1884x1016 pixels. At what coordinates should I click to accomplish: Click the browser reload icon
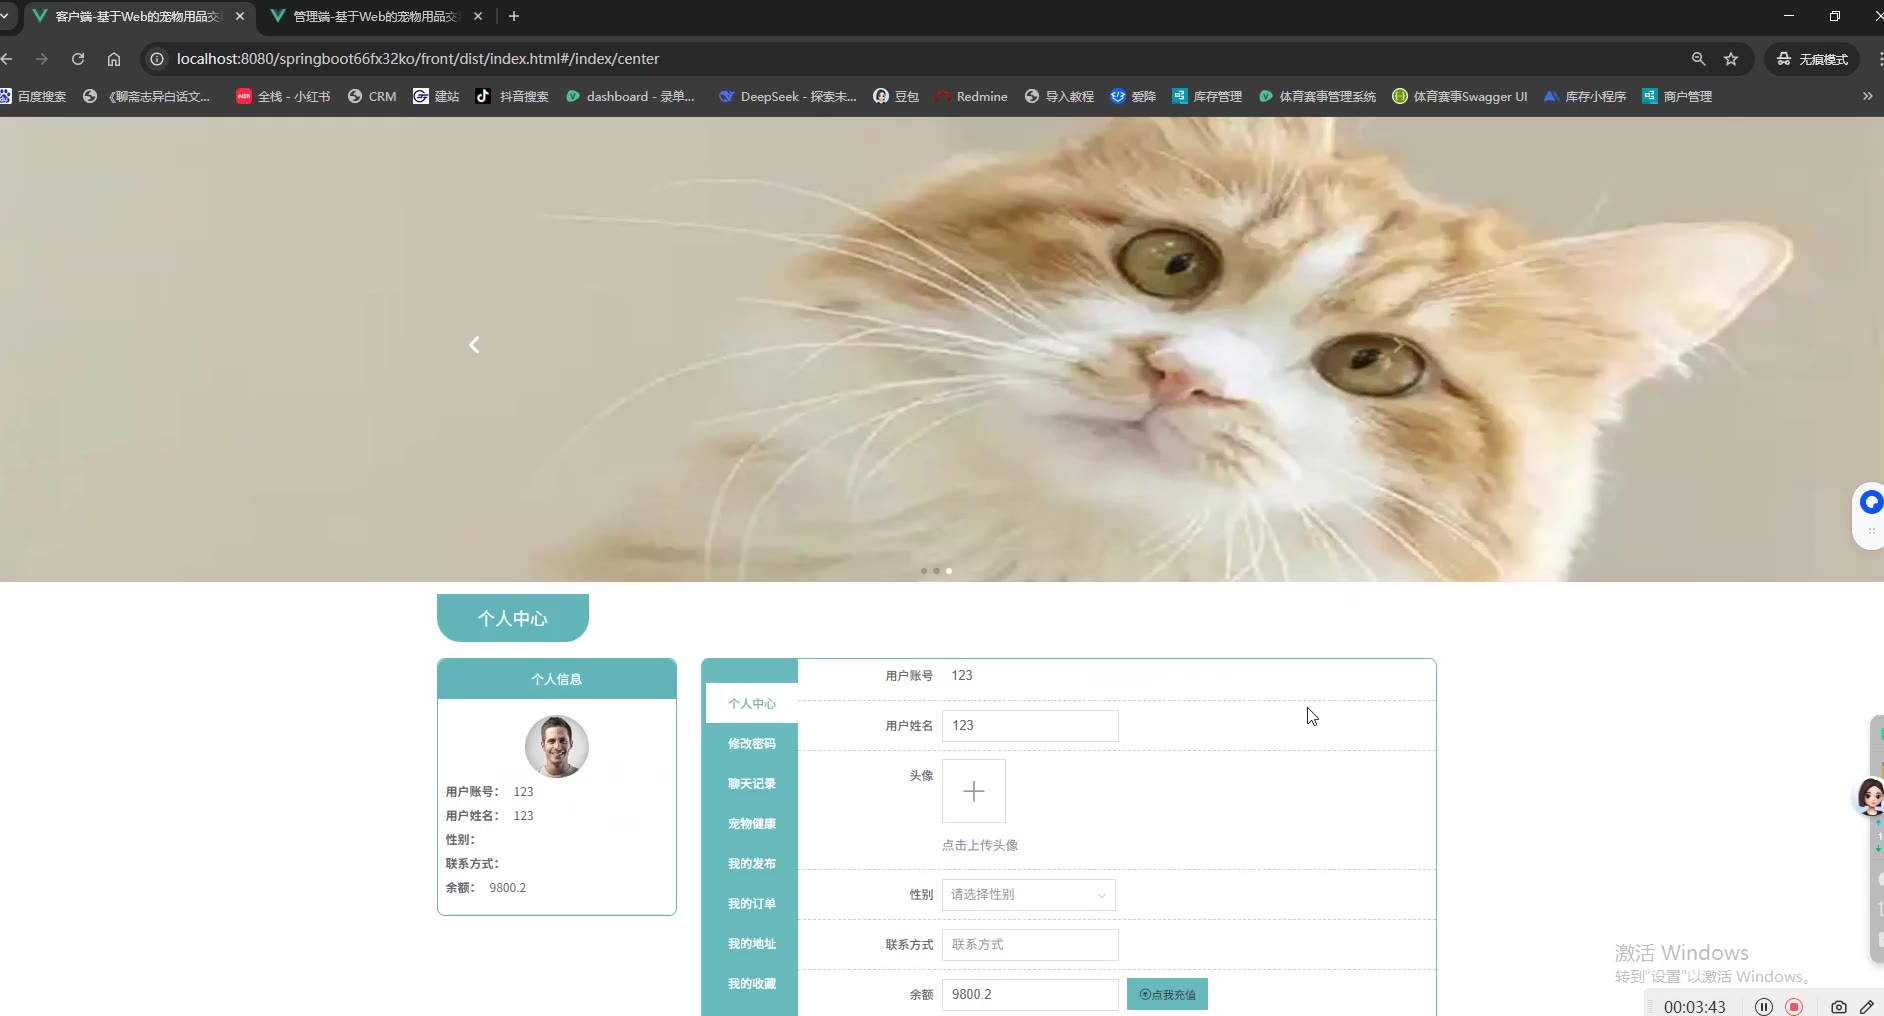click(78, 59)
